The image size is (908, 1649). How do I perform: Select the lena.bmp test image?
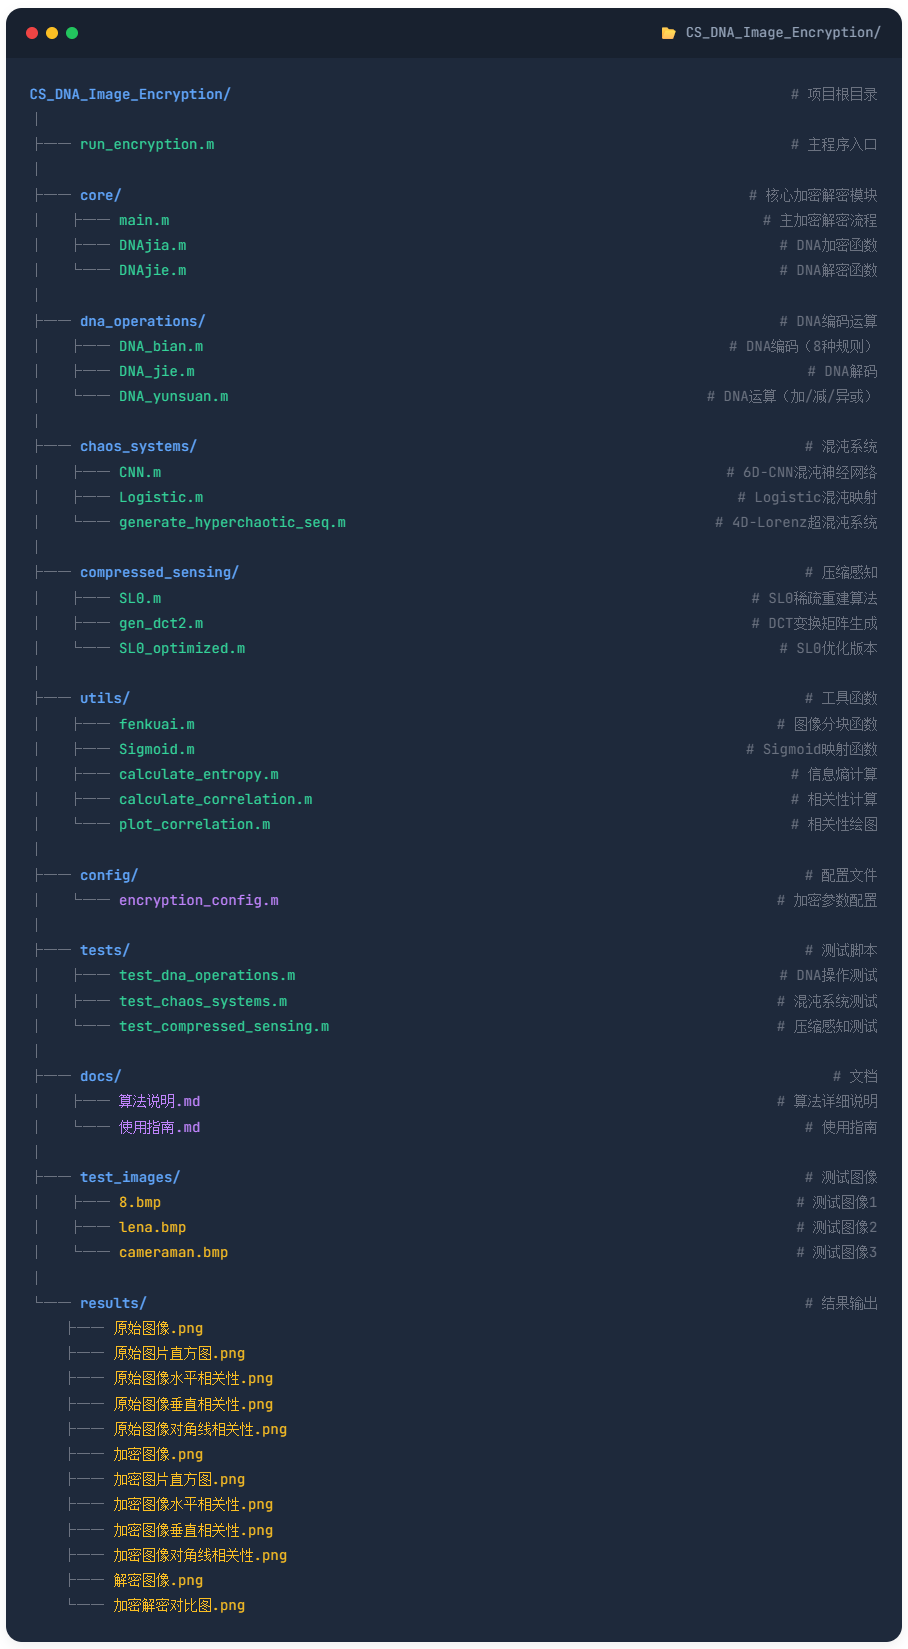click(x=152, y=1227)
